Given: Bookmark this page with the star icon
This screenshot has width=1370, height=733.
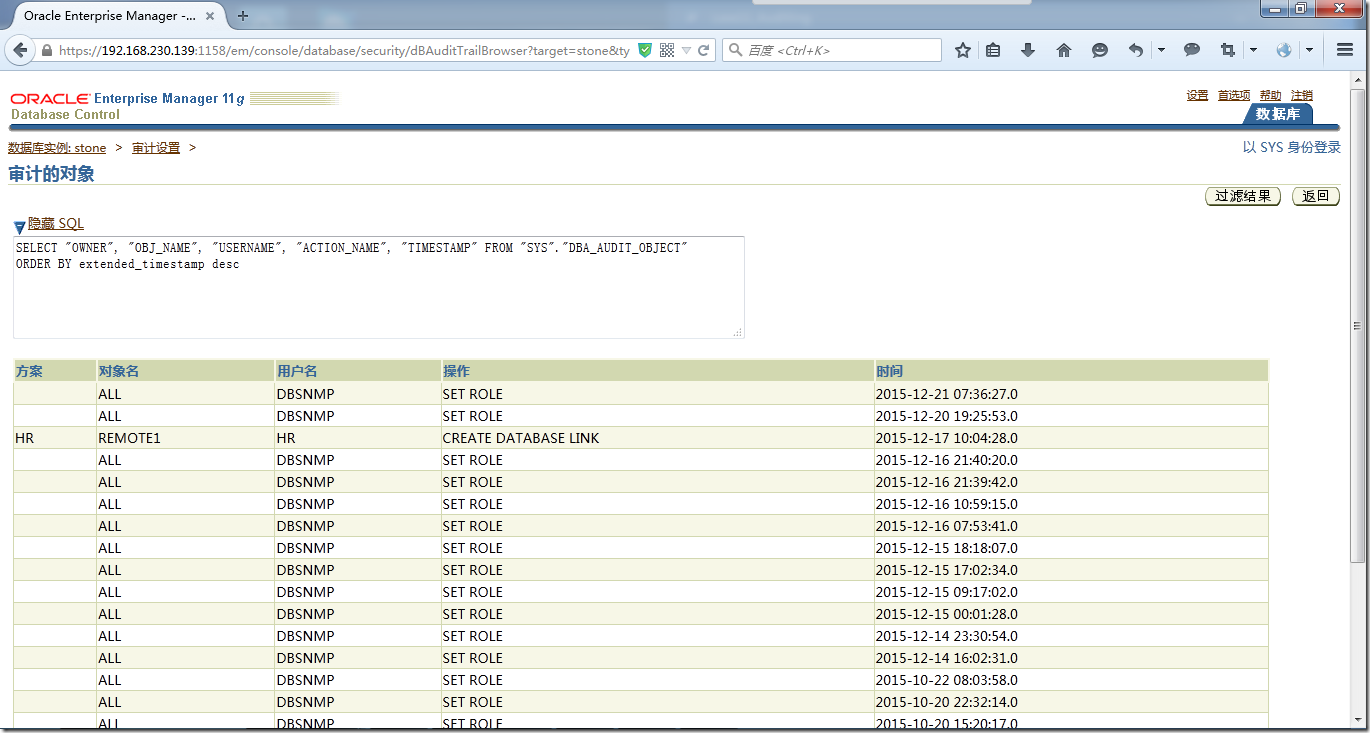Looking at the screenshot, I should [x=962, y=50].
